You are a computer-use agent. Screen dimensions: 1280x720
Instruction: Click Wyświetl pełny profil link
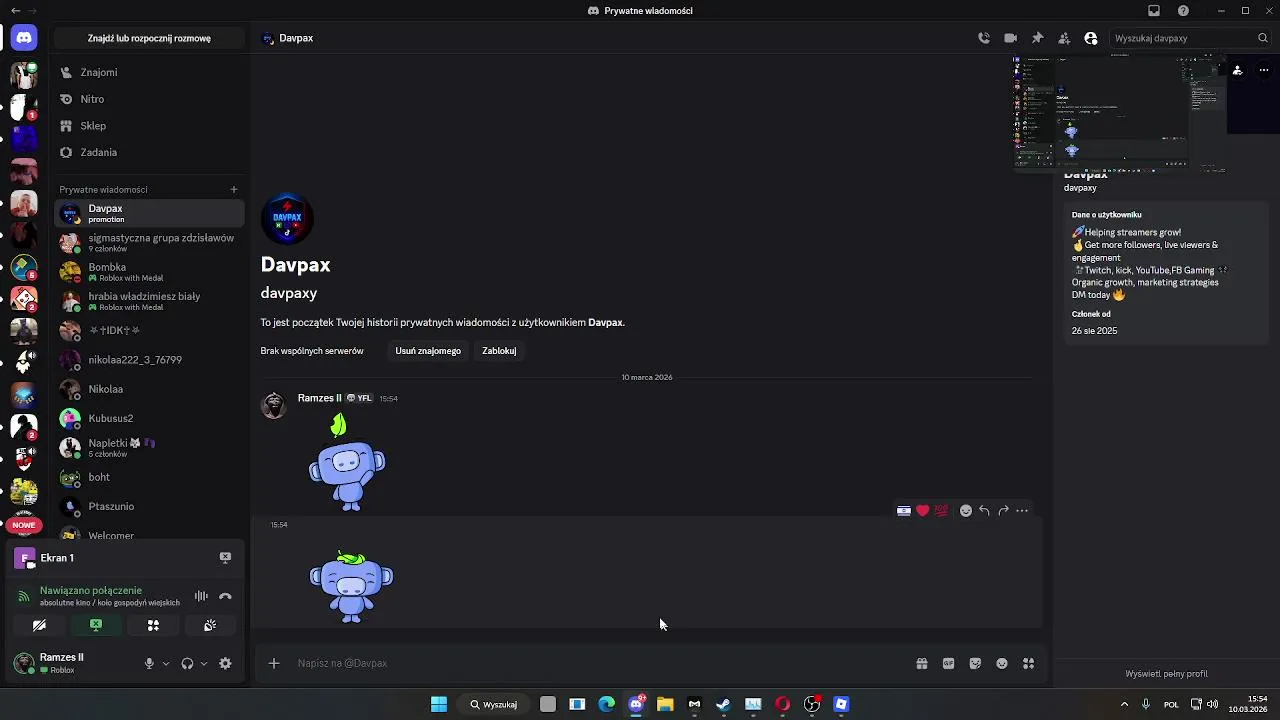pyautogui.click(x=1166, y=674)
